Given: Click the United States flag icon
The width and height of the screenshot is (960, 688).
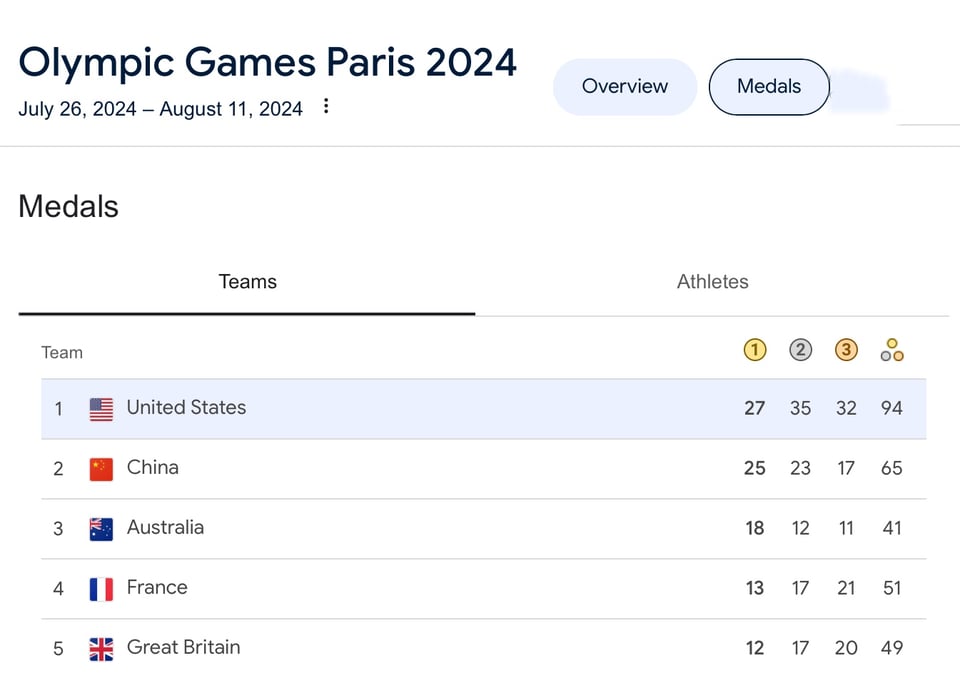Looking at the screenshot, I should (101, 409).
